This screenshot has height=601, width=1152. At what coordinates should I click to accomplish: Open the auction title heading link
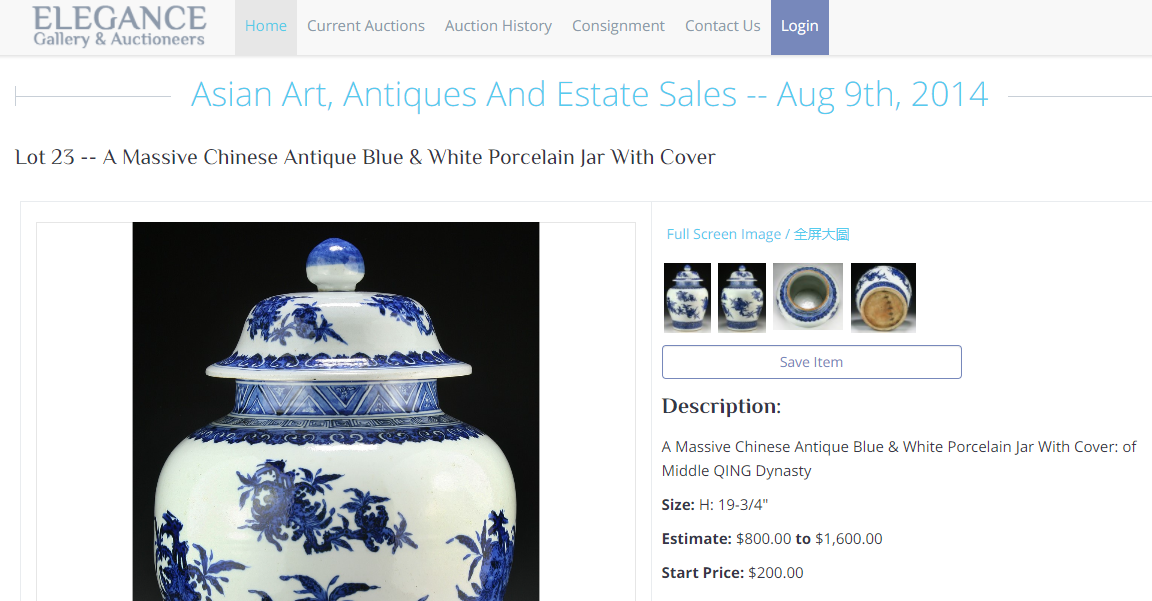click(x=589, y=95)
